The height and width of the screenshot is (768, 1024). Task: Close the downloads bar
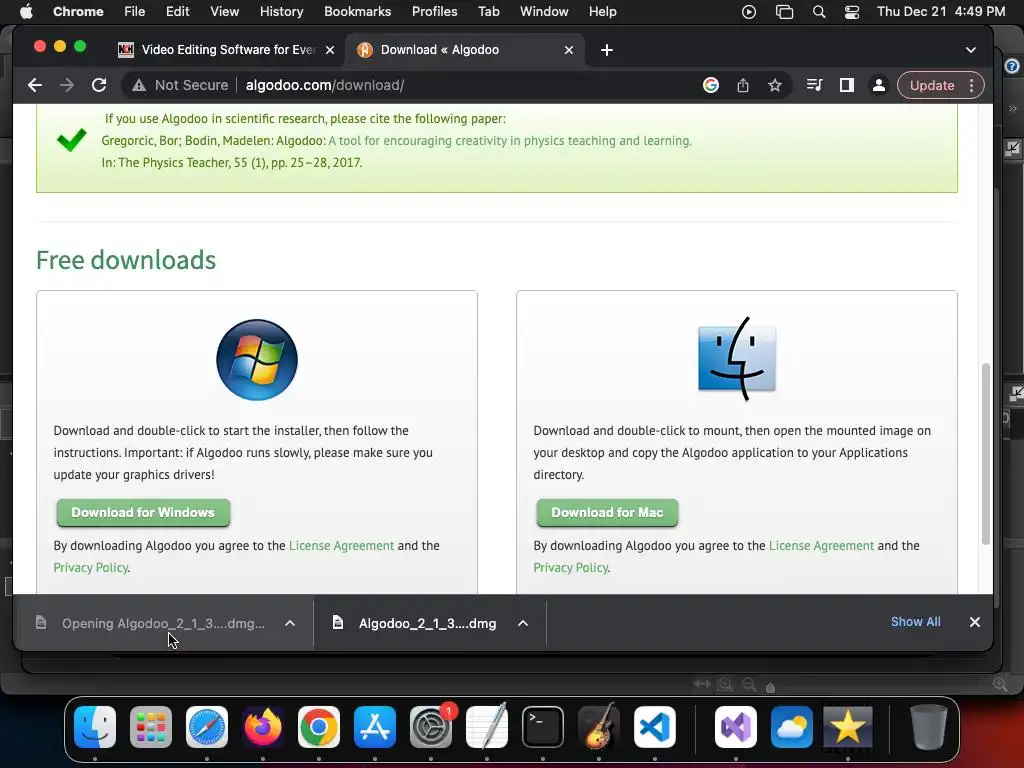point(974,622)
